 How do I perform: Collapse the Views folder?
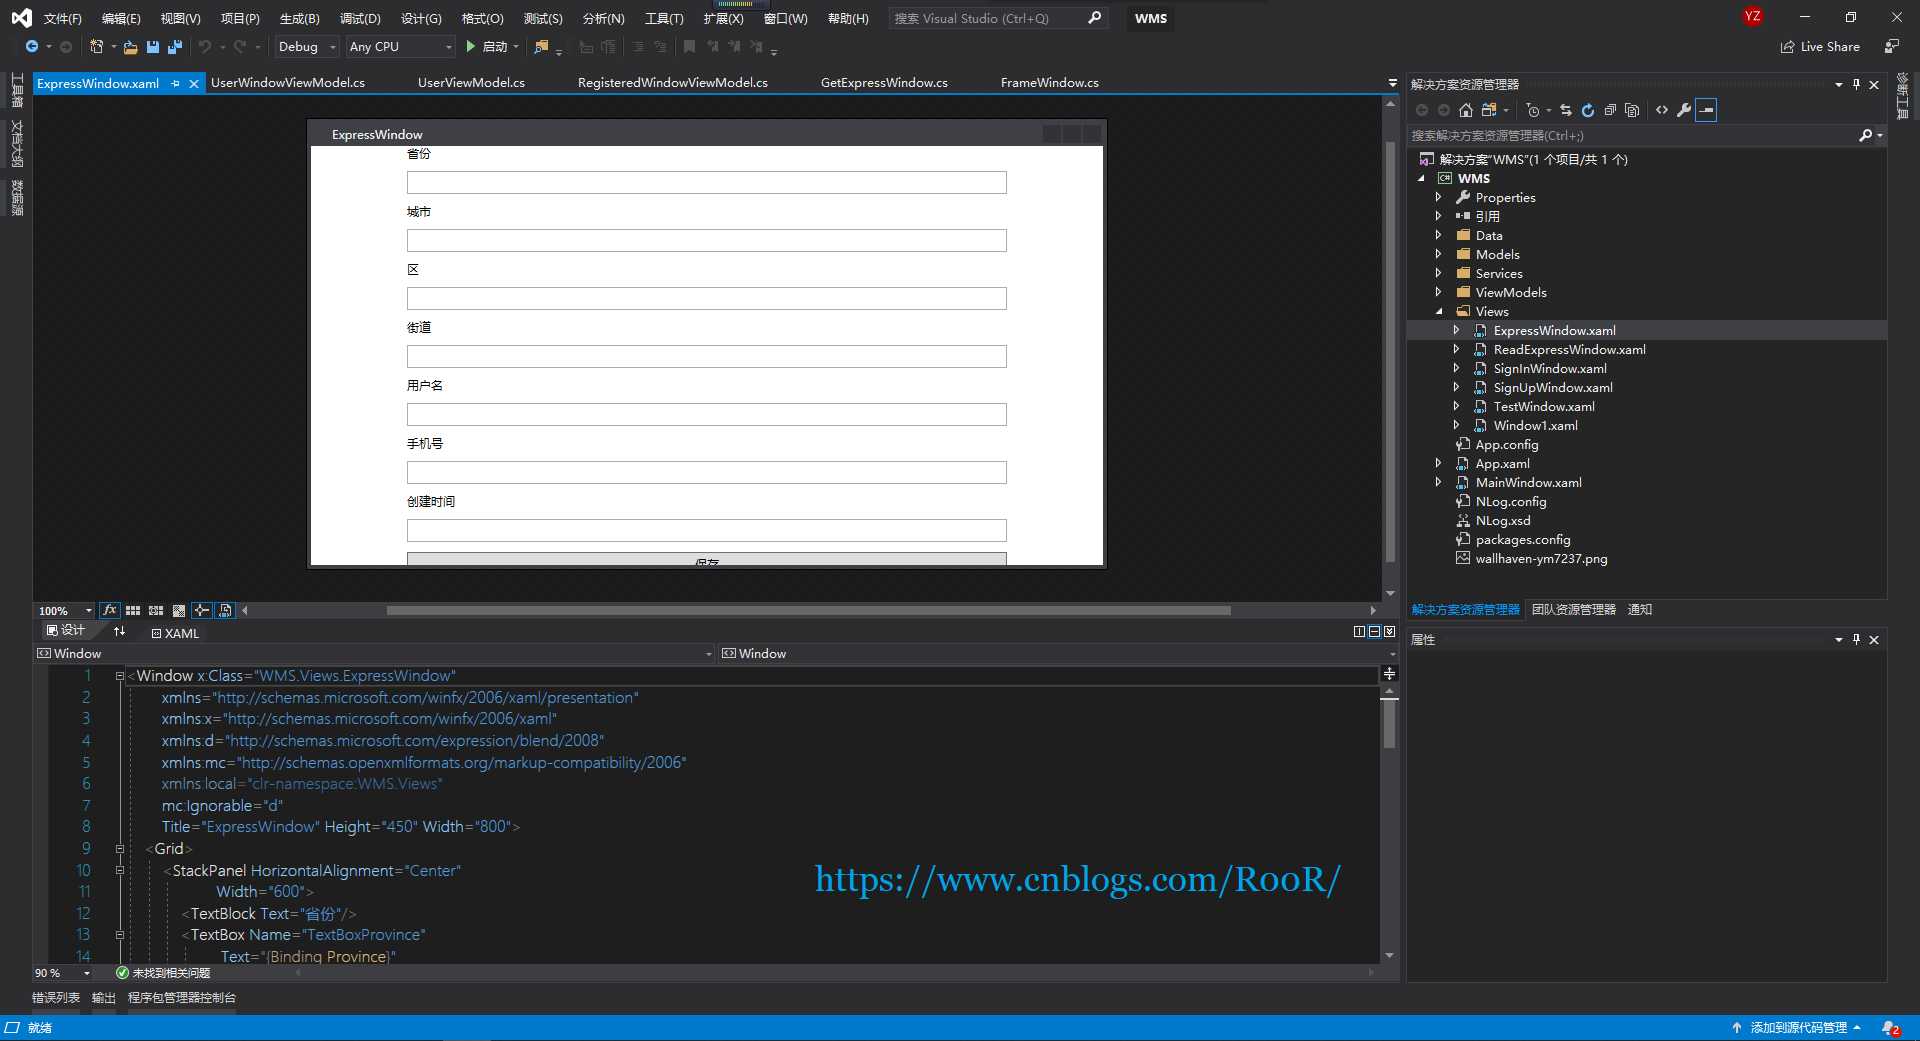(1439, 312)
